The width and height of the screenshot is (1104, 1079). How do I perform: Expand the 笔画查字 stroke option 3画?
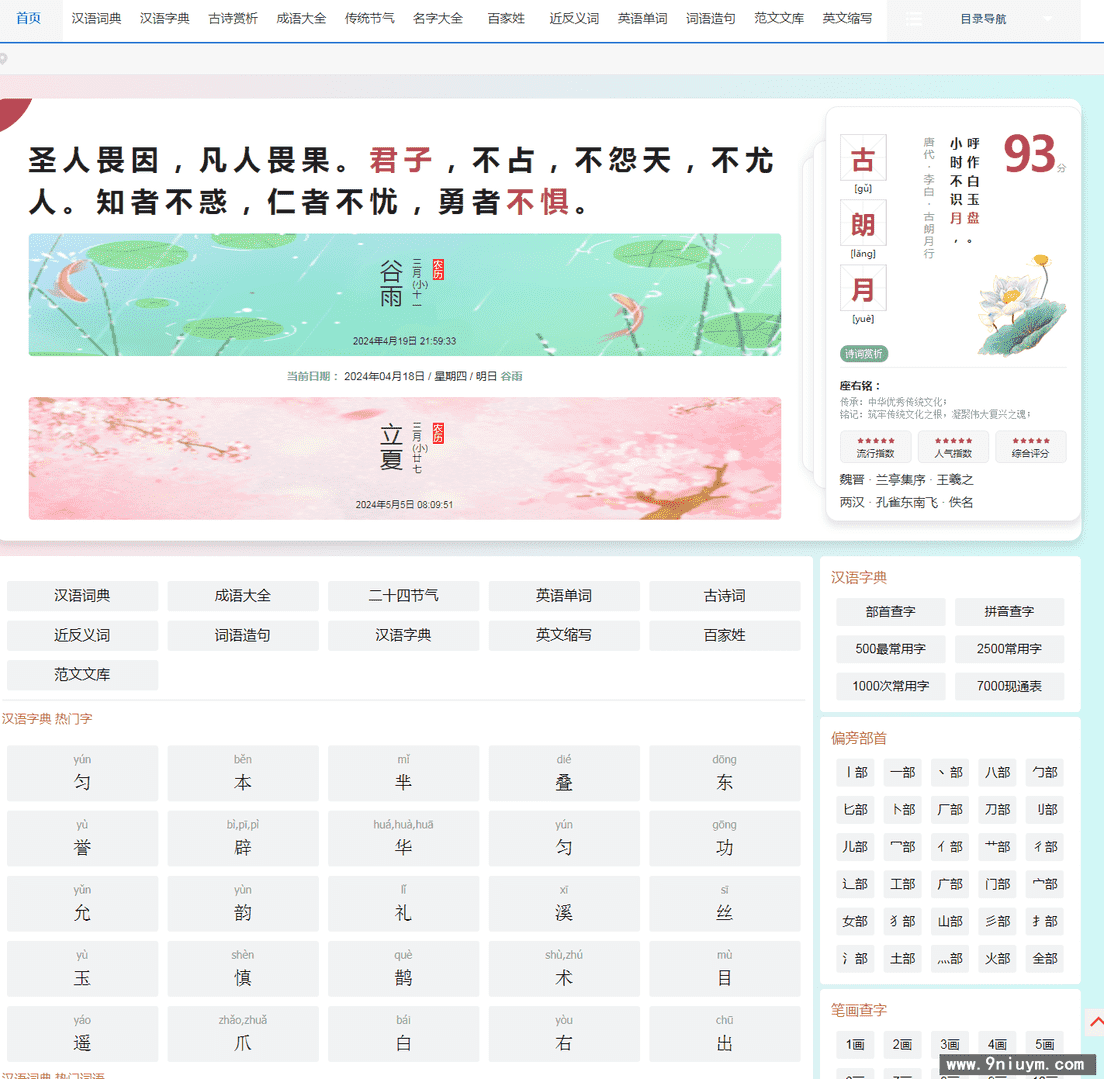click(950, 1044)
